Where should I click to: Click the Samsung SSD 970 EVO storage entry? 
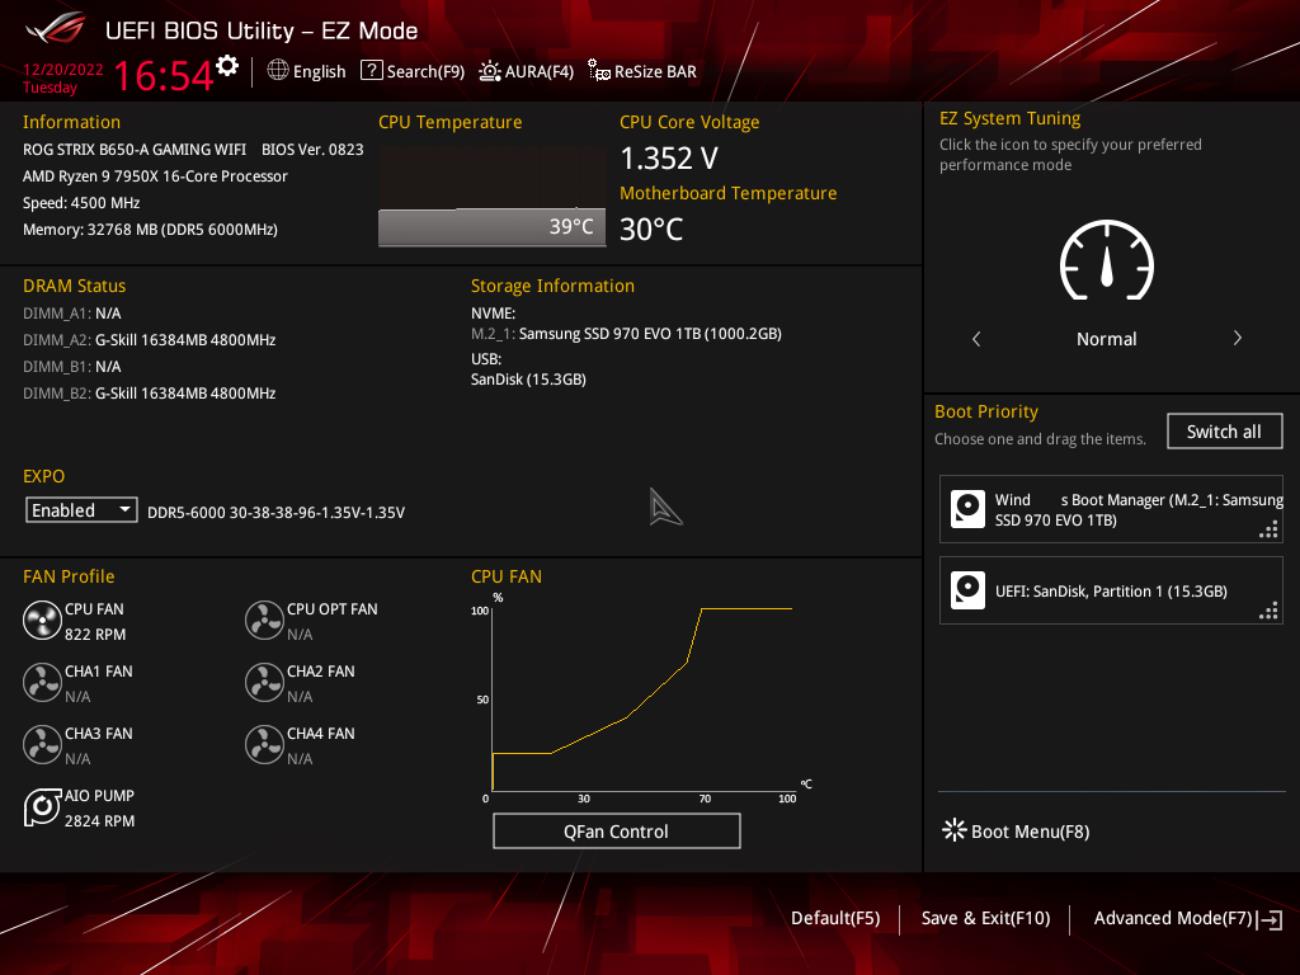tap(626, 334)
